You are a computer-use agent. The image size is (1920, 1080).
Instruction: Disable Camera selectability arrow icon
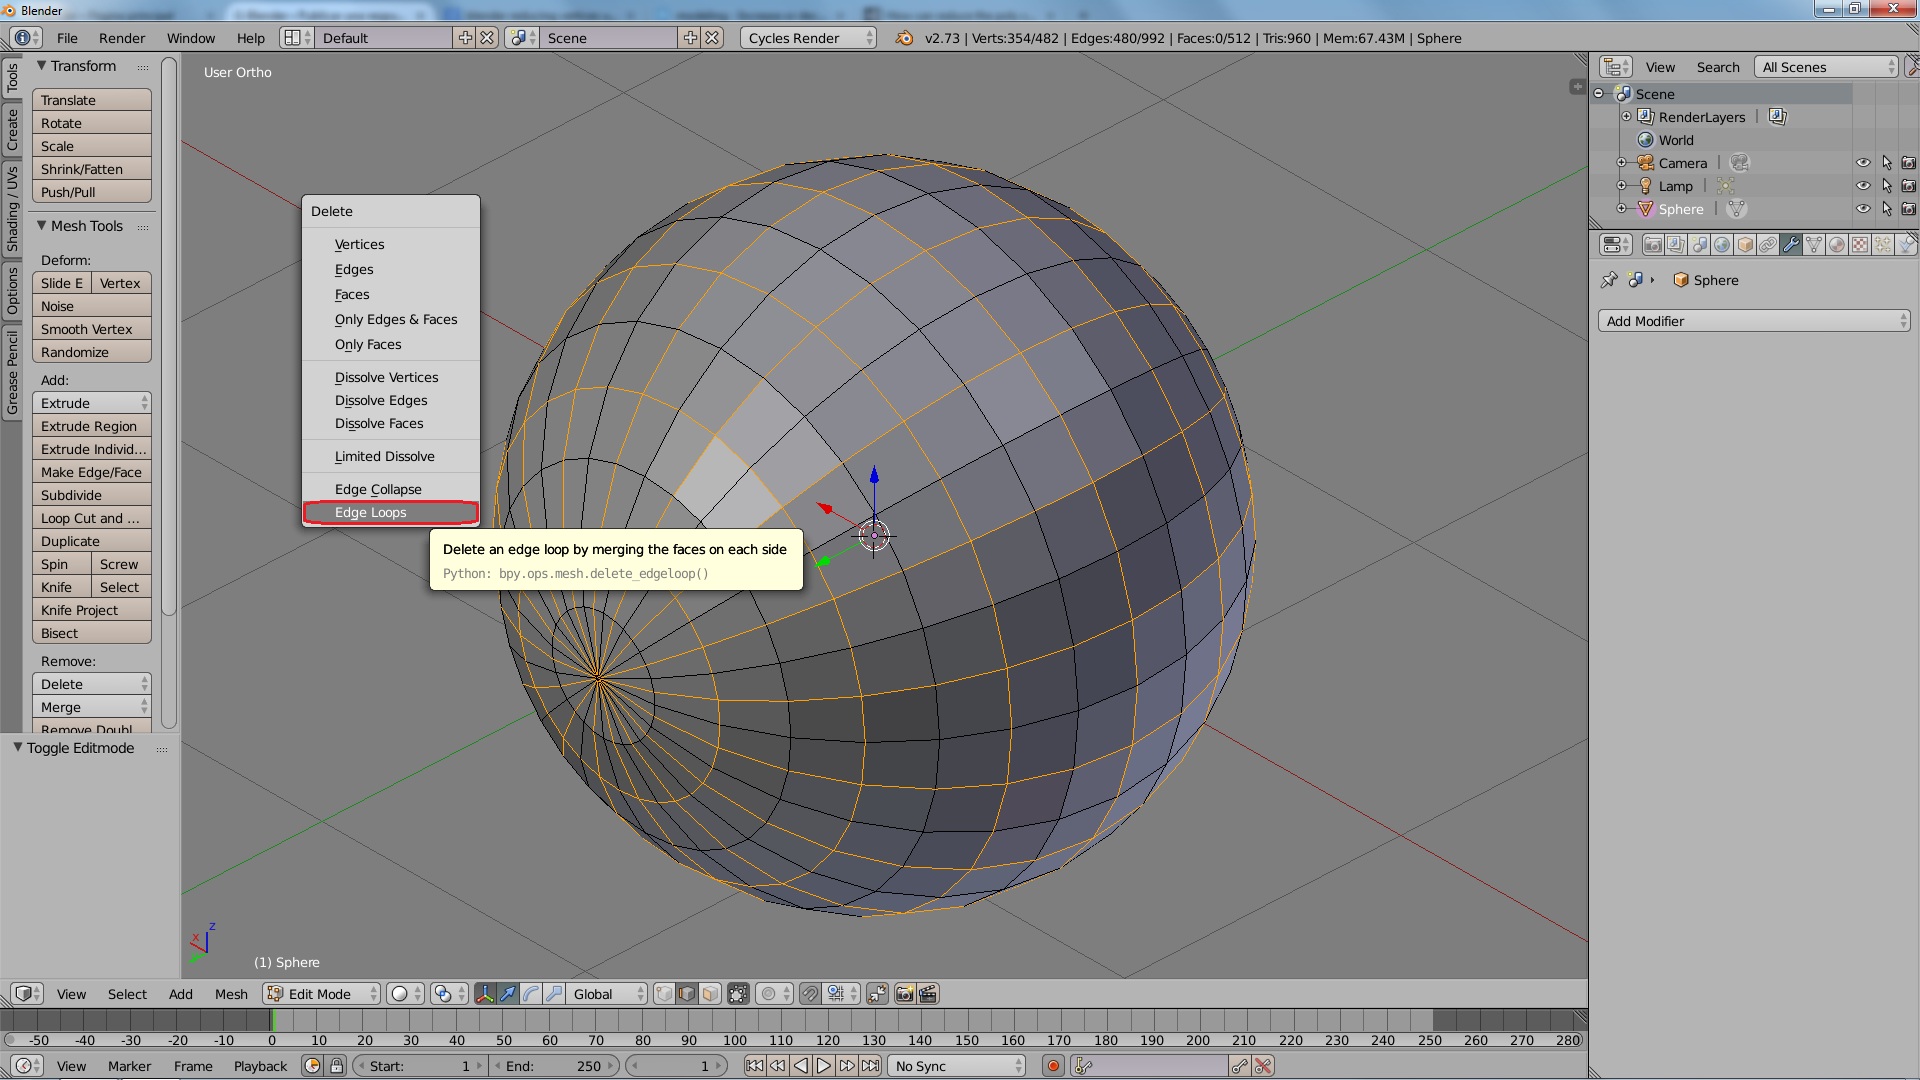click(1886, 163)
